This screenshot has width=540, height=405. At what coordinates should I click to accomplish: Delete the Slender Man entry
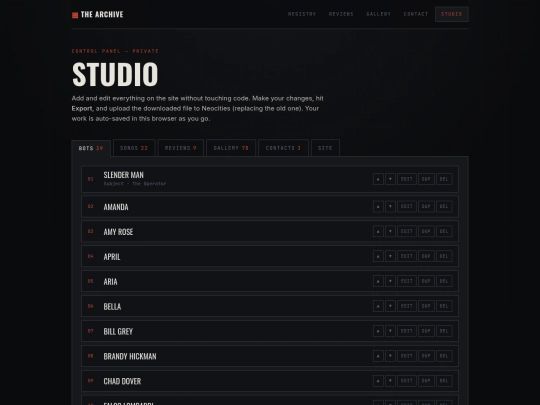click(x=444, y=179)
